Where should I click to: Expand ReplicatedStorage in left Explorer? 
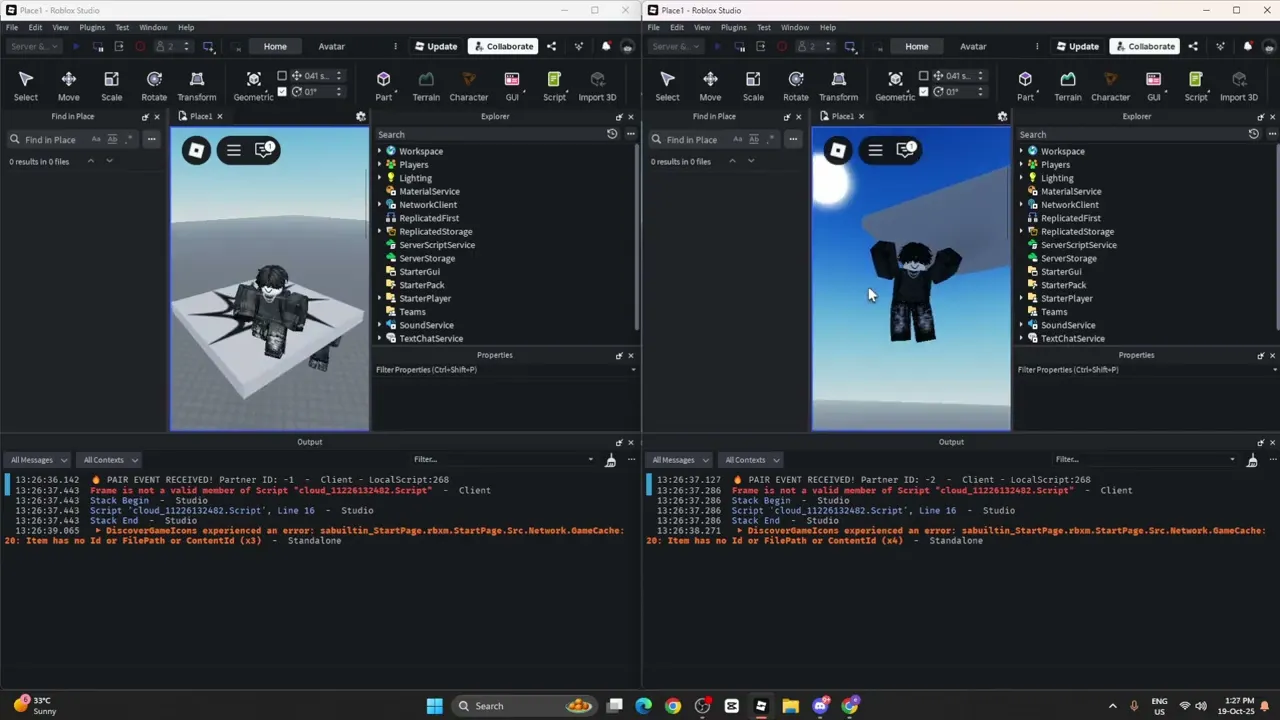[380, 232]
